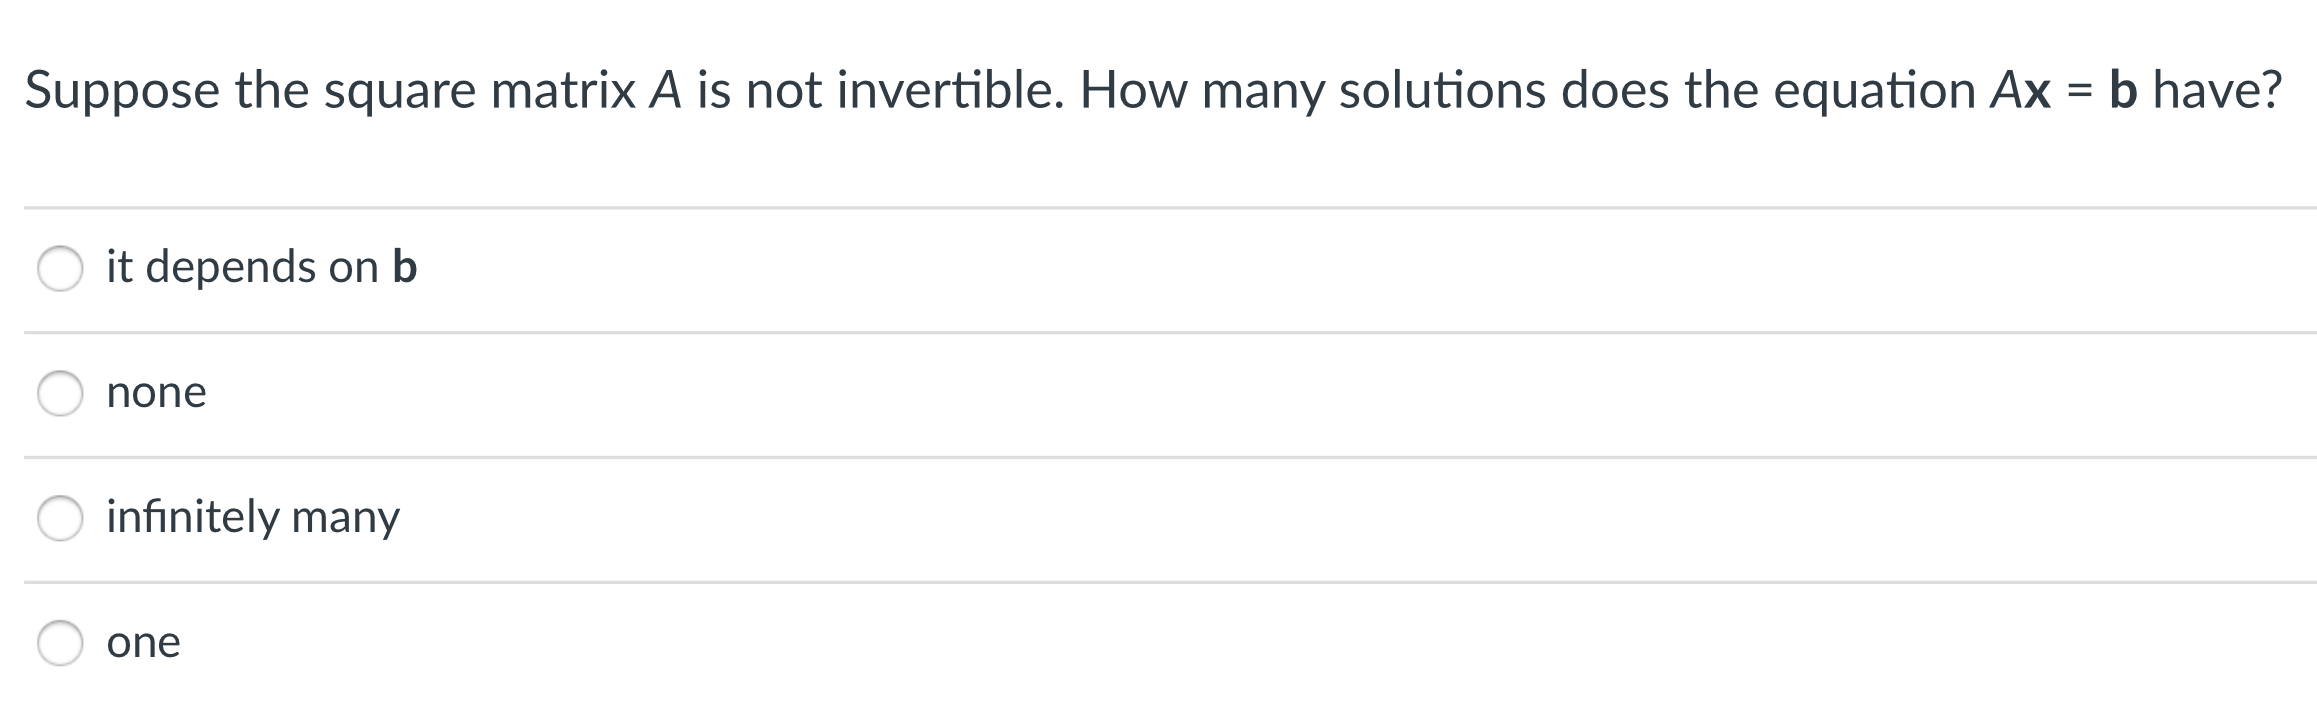Click the 'it depends on b' answer text
2317x702 pixels.
262,266
